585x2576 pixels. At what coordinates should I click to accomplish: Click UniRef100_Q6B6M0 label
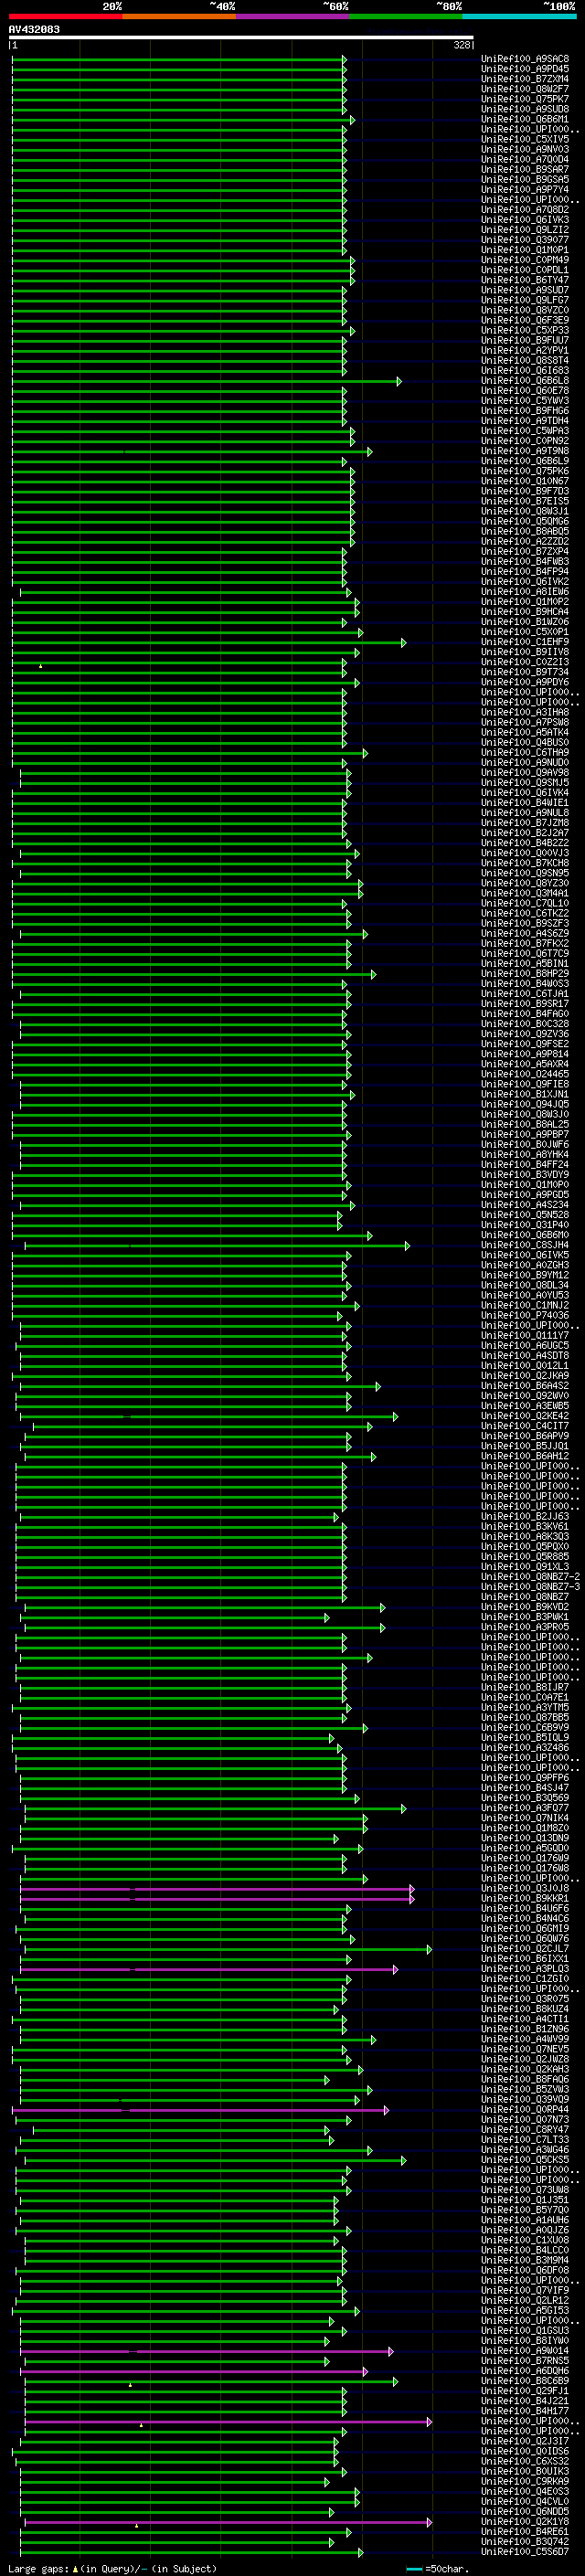point(525,1236)
